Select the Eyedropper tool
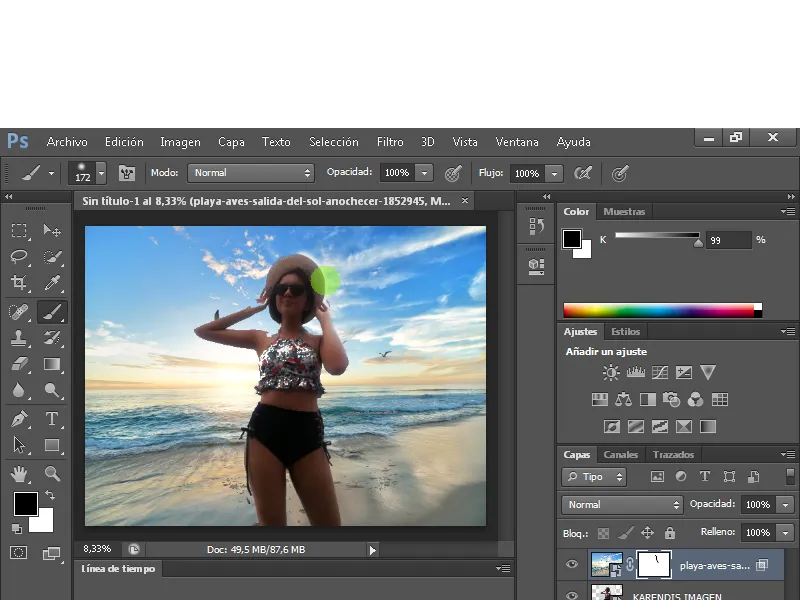This screenshot has width=800, height=600. click(52, 283)
